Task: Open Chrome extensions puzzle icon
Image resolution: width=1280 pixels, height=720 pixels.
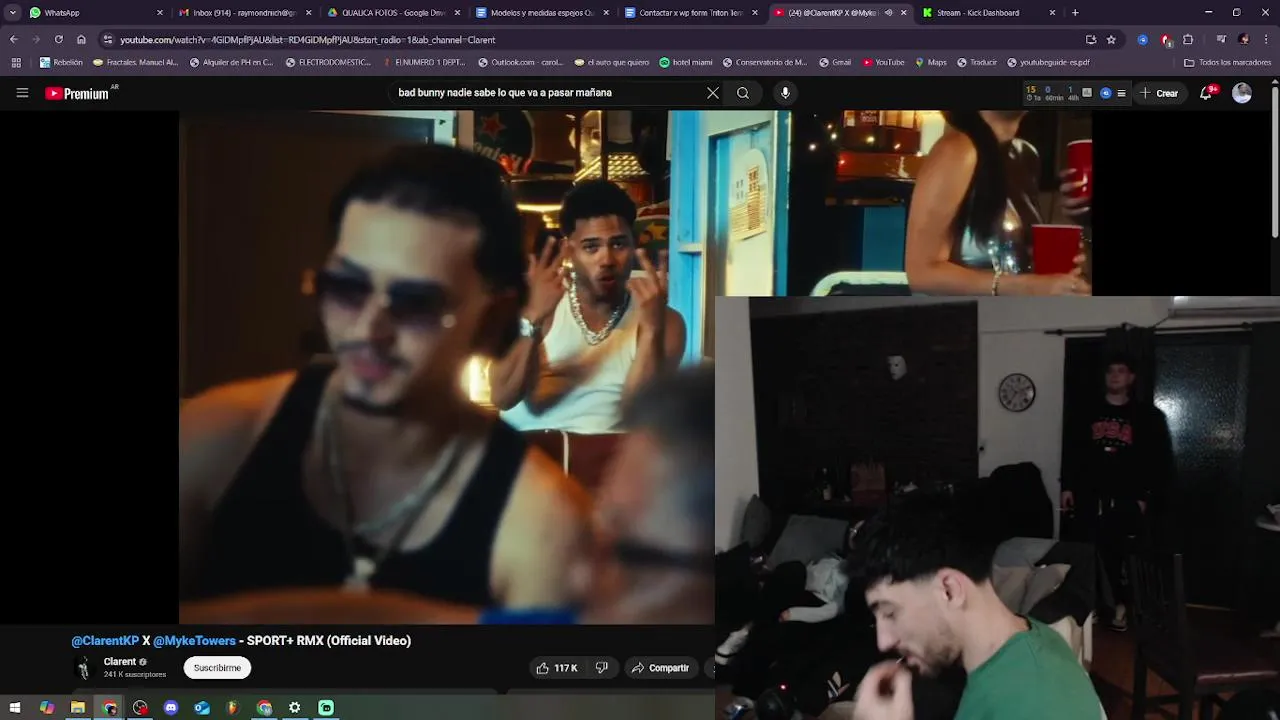Action: point(1188,40)
